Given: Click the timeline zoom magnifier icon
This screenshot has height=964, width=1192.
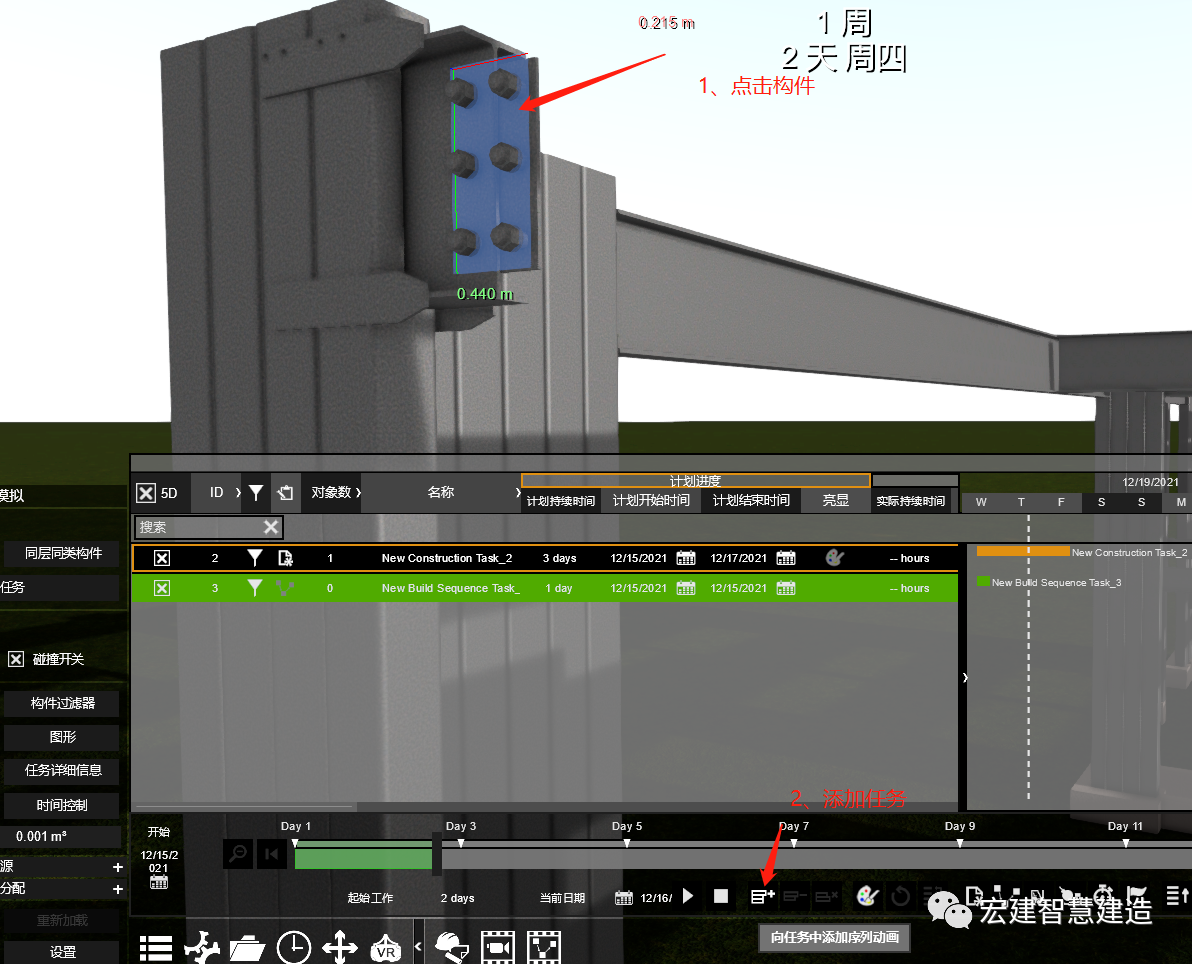Looking at the screenshot, I should tap(238, 853).
